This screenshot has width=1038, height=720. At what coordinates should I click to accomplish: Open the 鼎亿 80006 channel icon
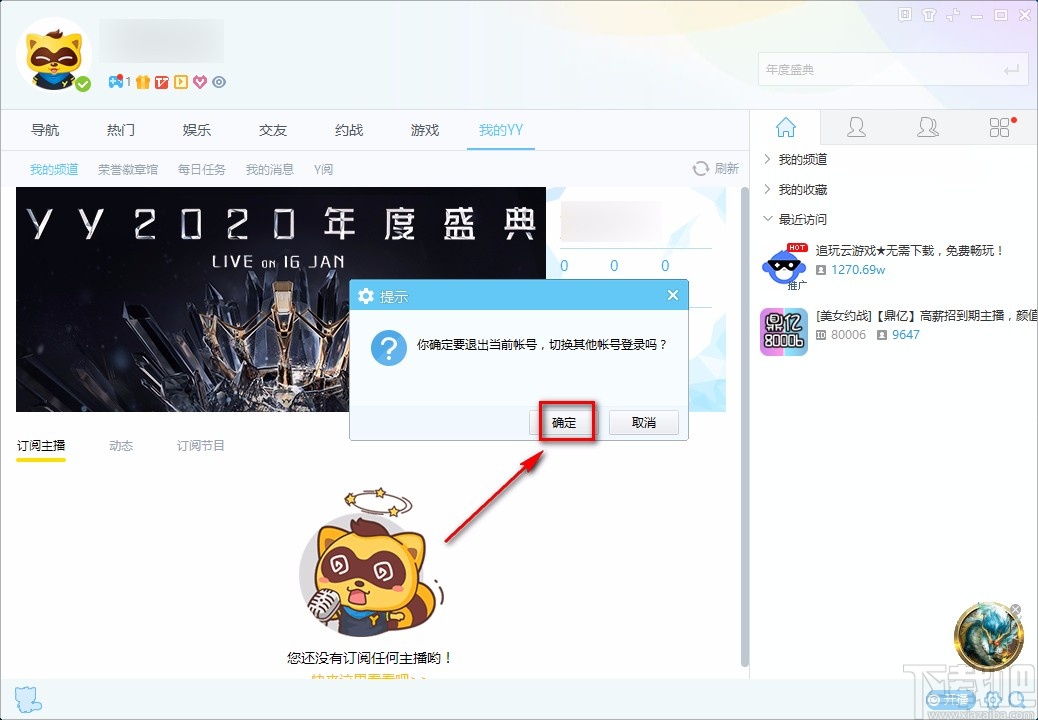coord(784,332)
